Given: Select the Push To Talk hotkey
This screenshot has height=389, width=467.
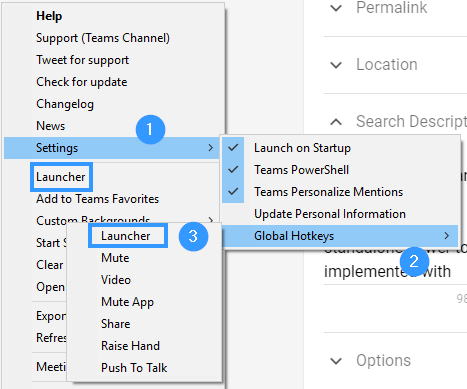Looking at the screenshot, I should [x=134, y=368].
